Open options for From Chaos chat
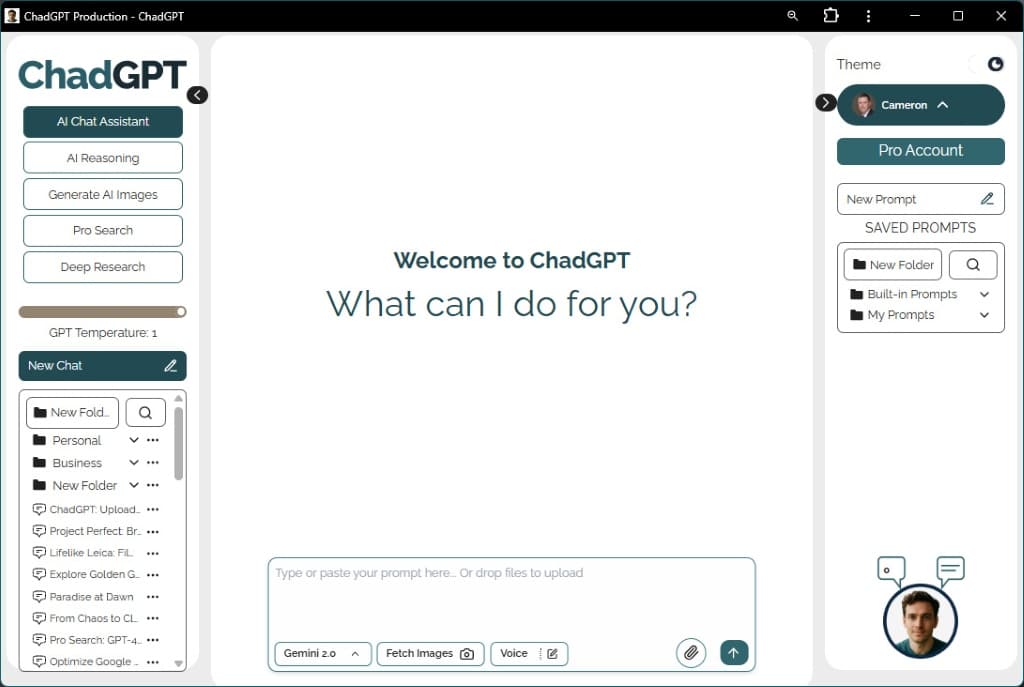 (x=153, y=618)
